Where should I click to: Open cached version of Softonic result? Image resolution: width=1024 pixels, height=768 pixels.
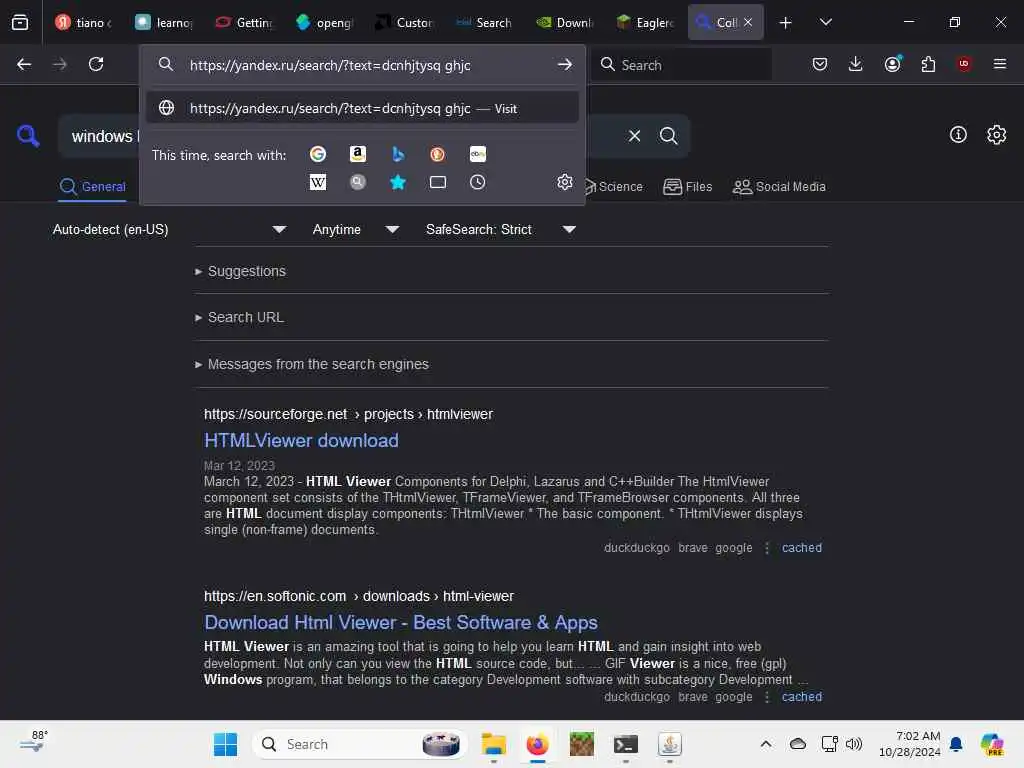coord(802,697)
